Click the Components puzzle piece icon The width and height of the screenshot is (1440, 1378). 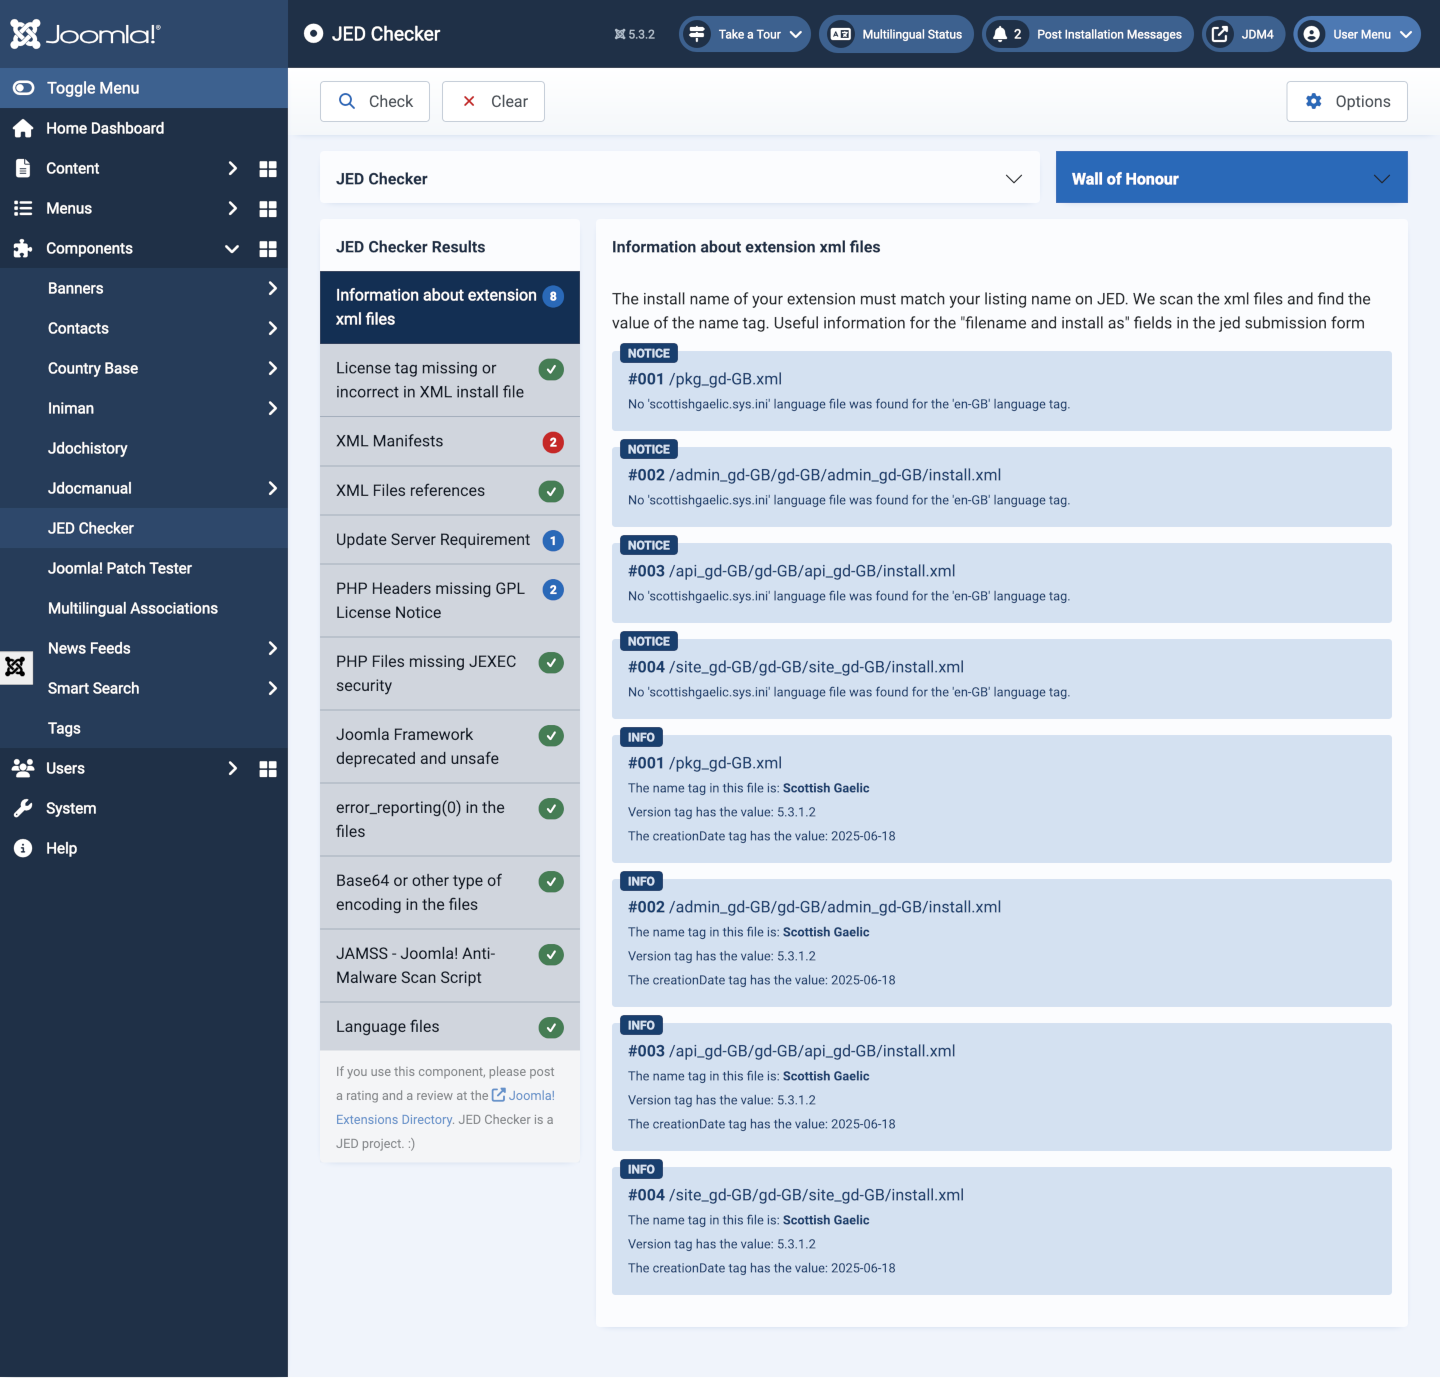click(23, 248)
